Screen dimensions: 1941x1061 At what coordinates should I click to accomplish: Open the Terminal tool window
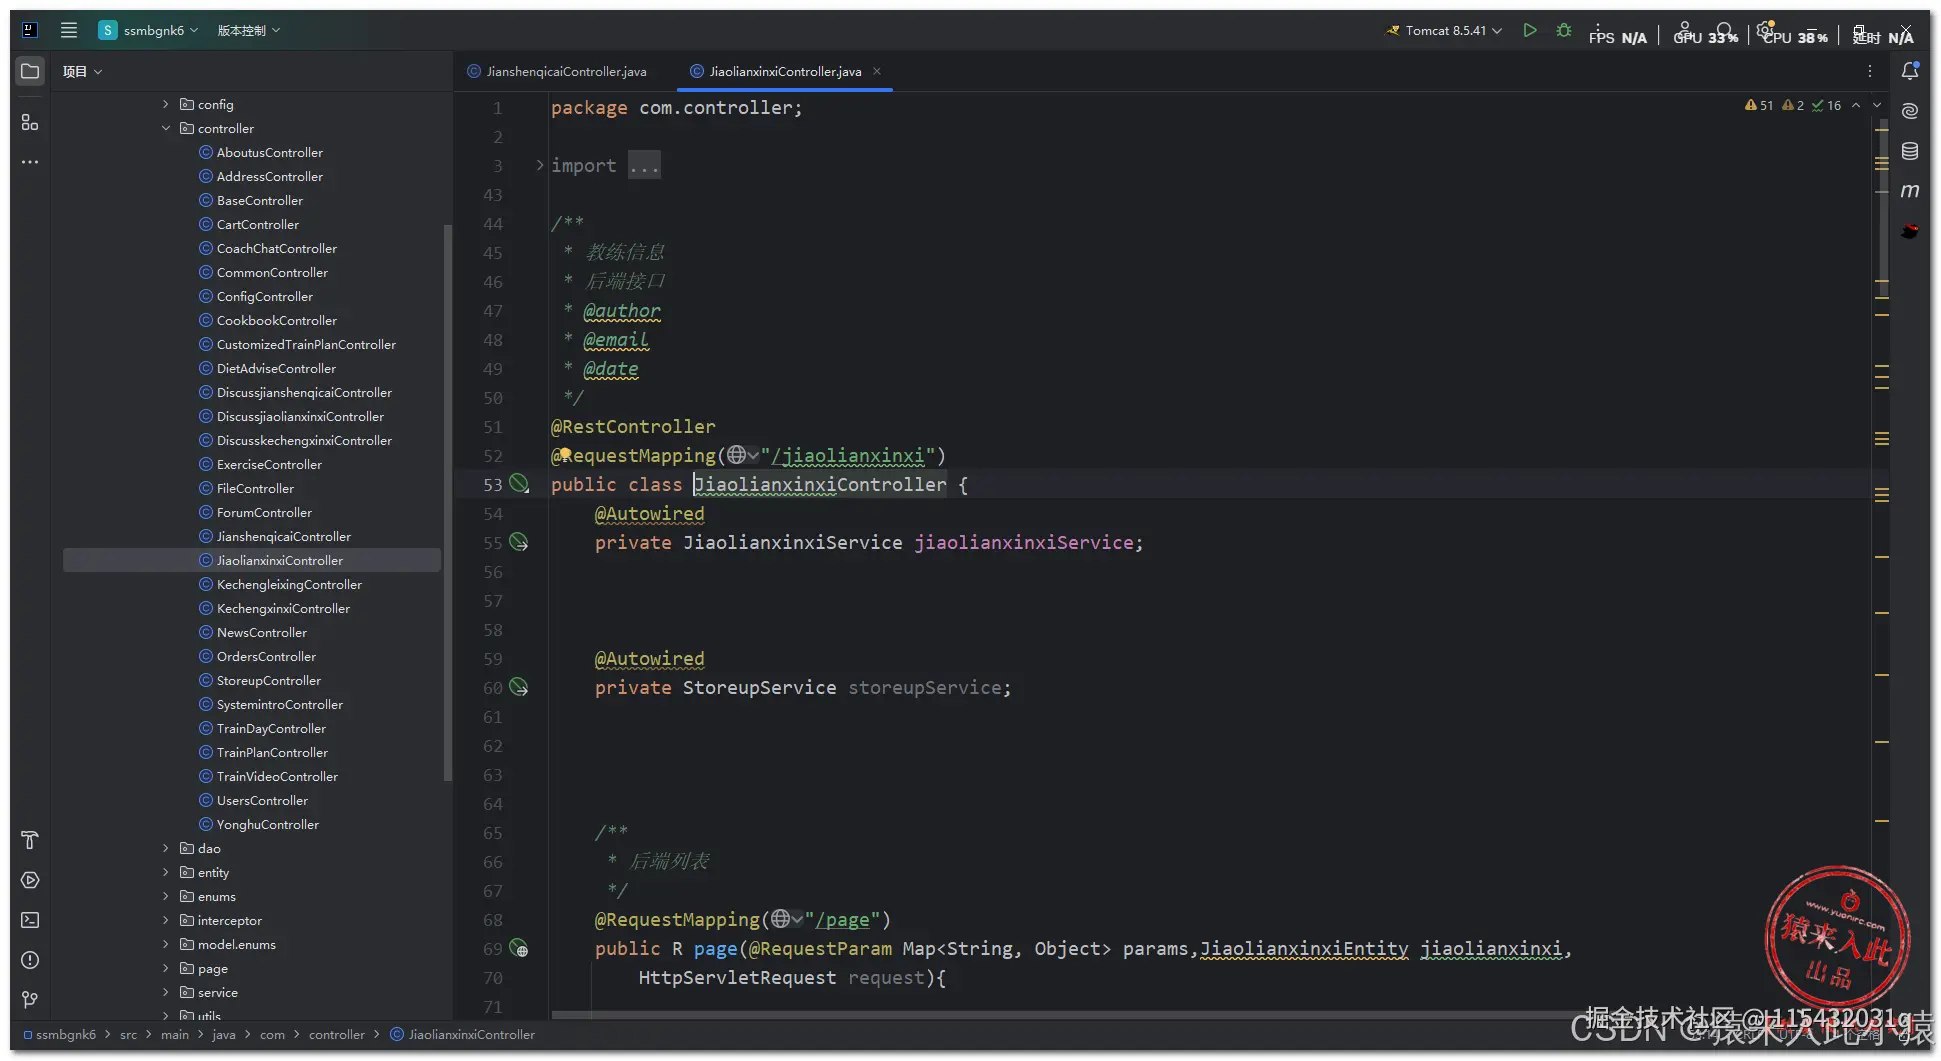pos(30,920)
